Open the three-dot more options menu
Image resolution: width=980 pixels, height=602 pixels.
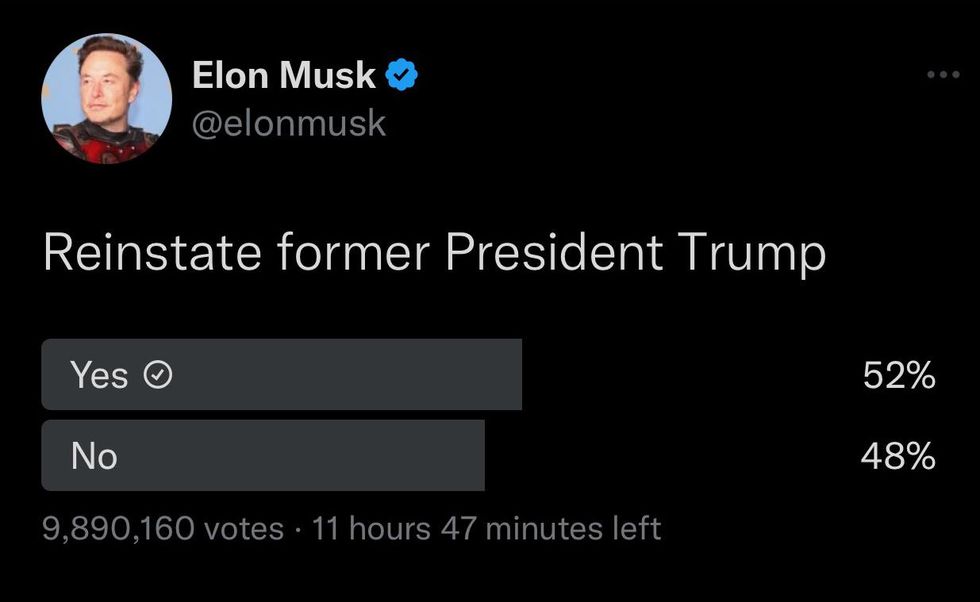coord(942,75)
